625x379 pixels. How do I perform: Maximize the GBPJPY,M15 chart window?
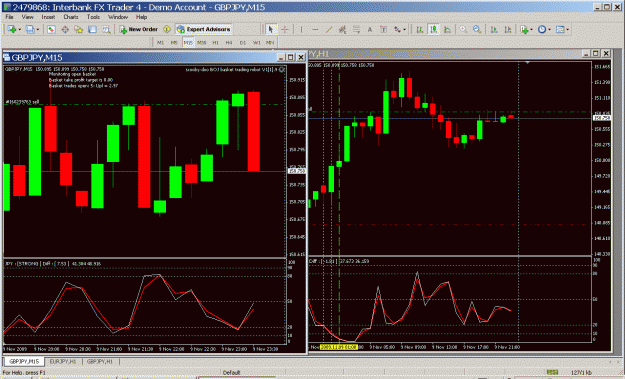291,57
